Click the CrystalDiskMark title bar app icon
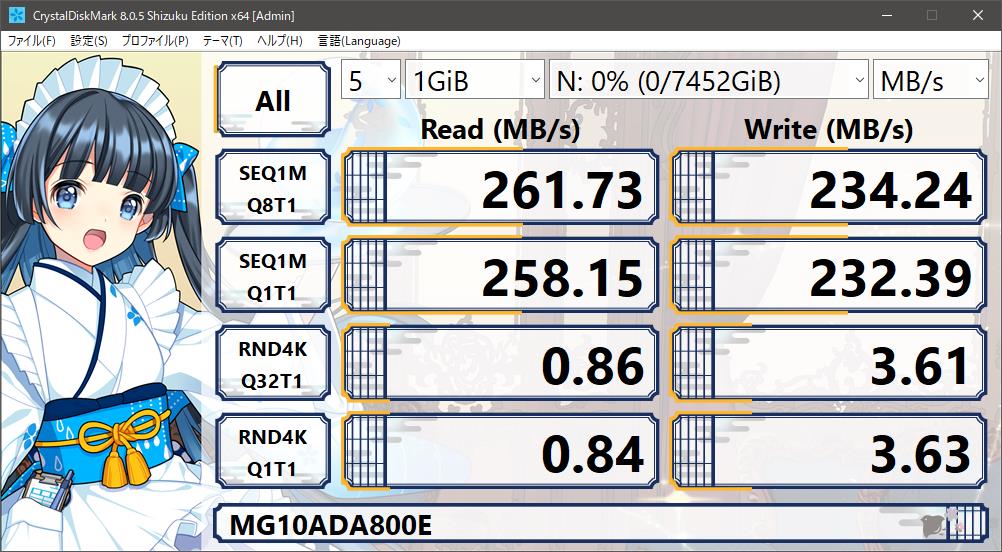Image resolution: width=1002 pixels, height=552 pixels. point(17,15)
